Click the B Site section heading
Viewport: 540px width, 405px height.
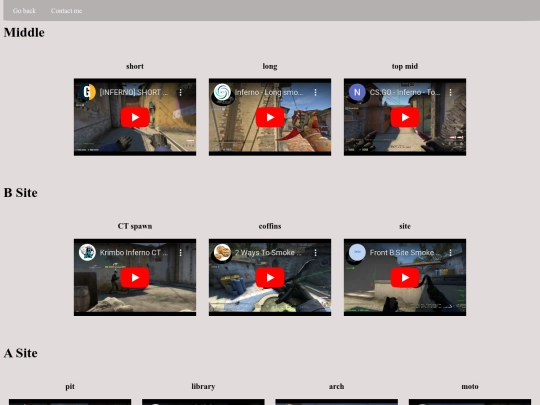(21, 193)
